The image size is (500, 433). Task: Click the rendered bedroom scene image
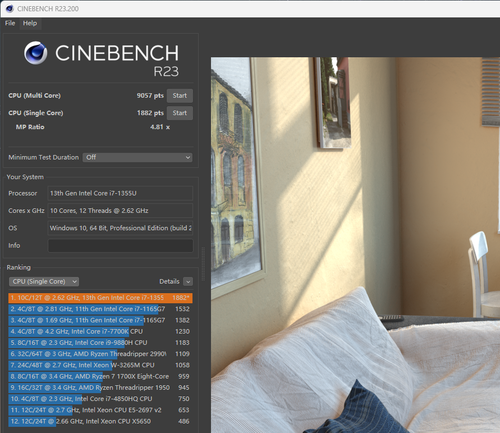(355, 245)
